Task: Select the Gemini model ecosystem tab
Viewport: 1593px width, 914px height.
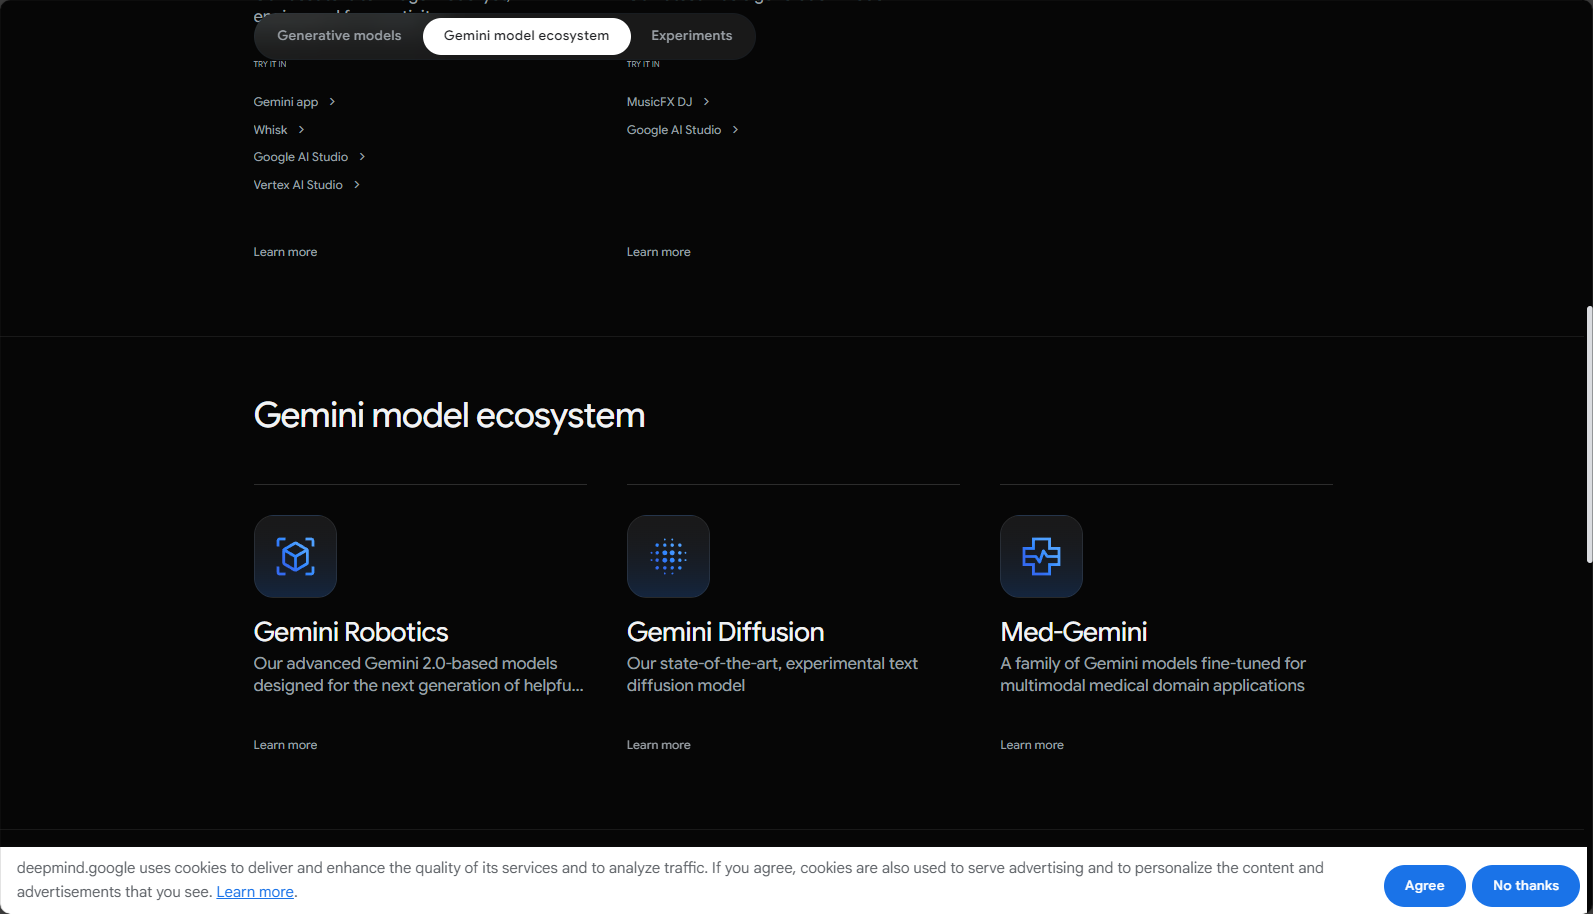Action: tap(526, 36)
